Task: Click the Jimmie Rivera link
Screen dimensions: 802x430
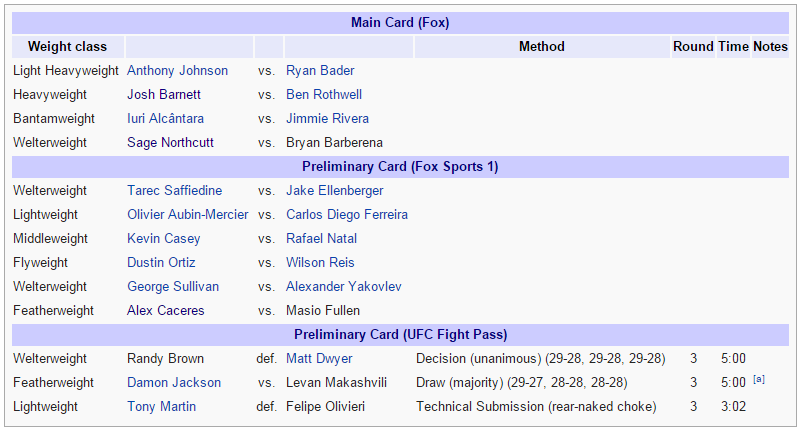Action: pyautogui.click(x=327, y=119)
